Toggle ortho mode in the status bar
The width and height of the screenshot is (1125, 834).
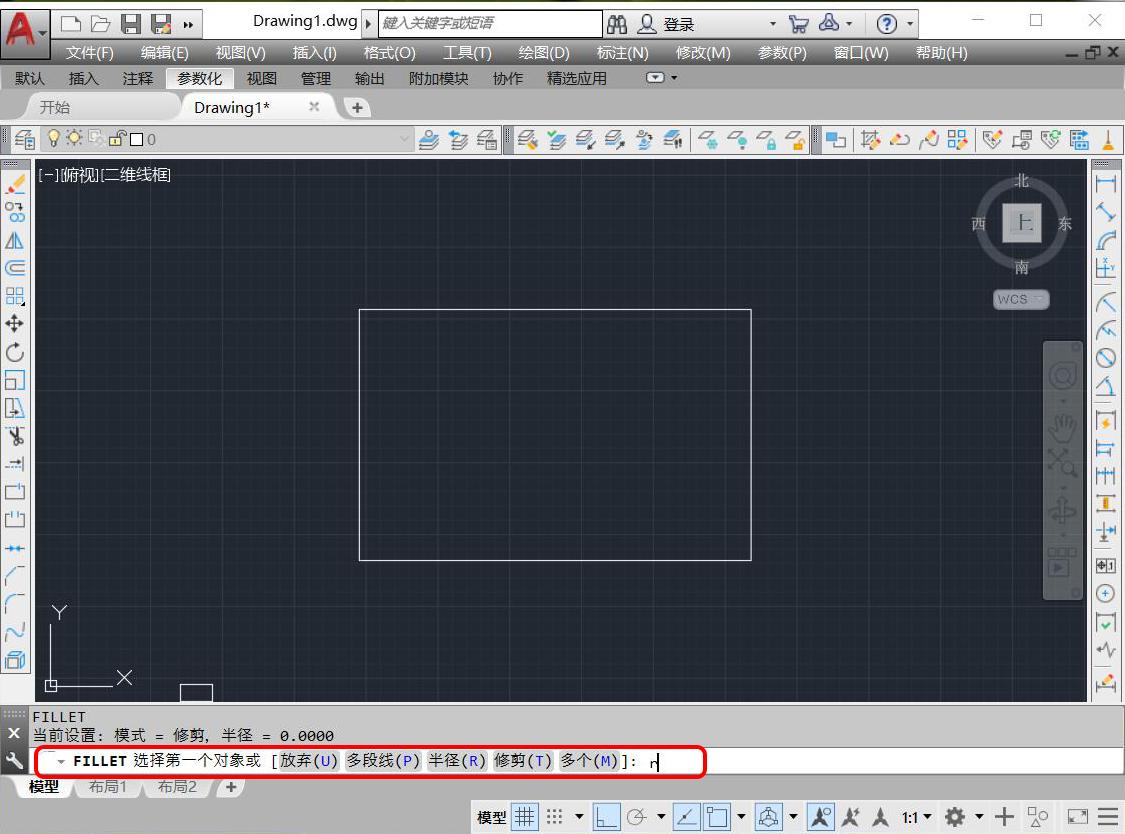pyautogui.click(x=607, y=816)
